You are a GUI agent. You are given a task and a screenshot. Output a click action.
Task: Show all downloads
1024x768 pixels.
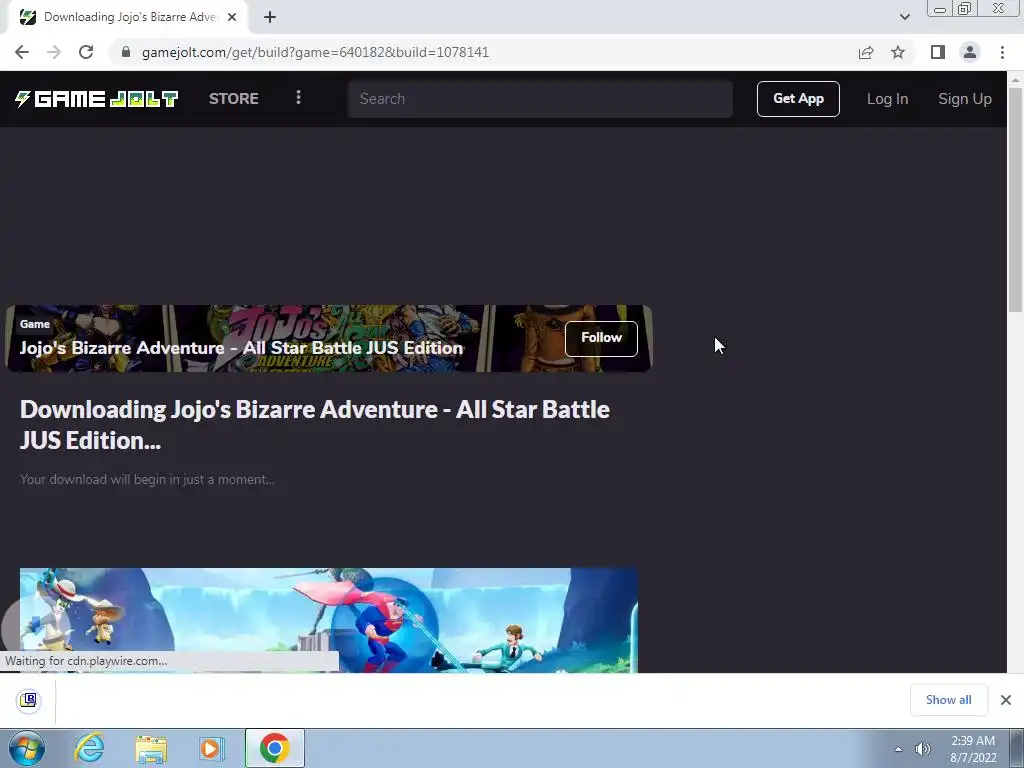pos(948,700)
